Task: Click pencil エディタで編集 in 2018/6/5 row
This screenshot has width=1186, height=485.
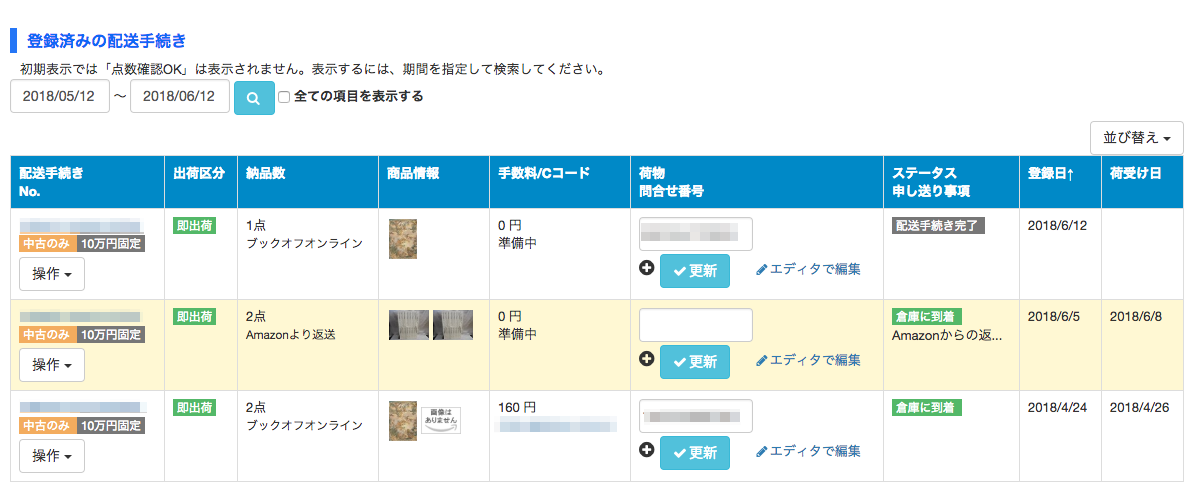Action: 808,360
